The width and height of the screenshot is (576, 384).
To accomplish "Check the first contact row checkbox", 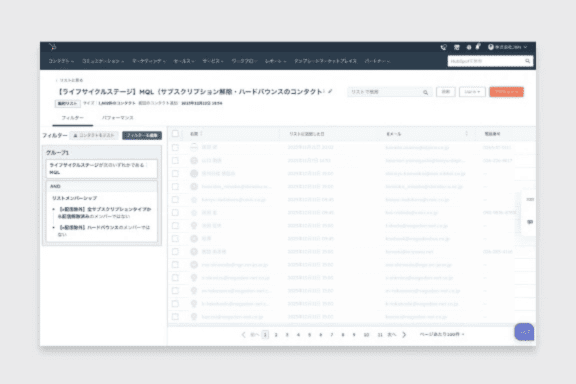I will tap(175, 147).
